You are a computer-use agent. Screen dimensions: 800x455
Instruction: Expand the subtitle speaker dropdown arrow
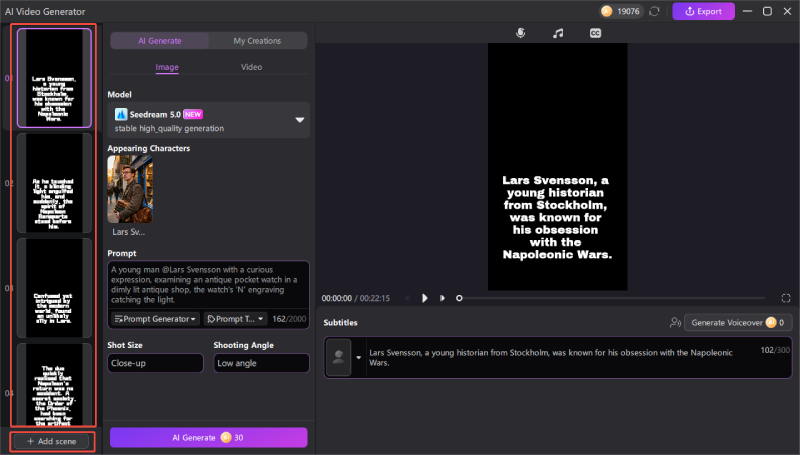pyautogui.click(x=359, y=357)
